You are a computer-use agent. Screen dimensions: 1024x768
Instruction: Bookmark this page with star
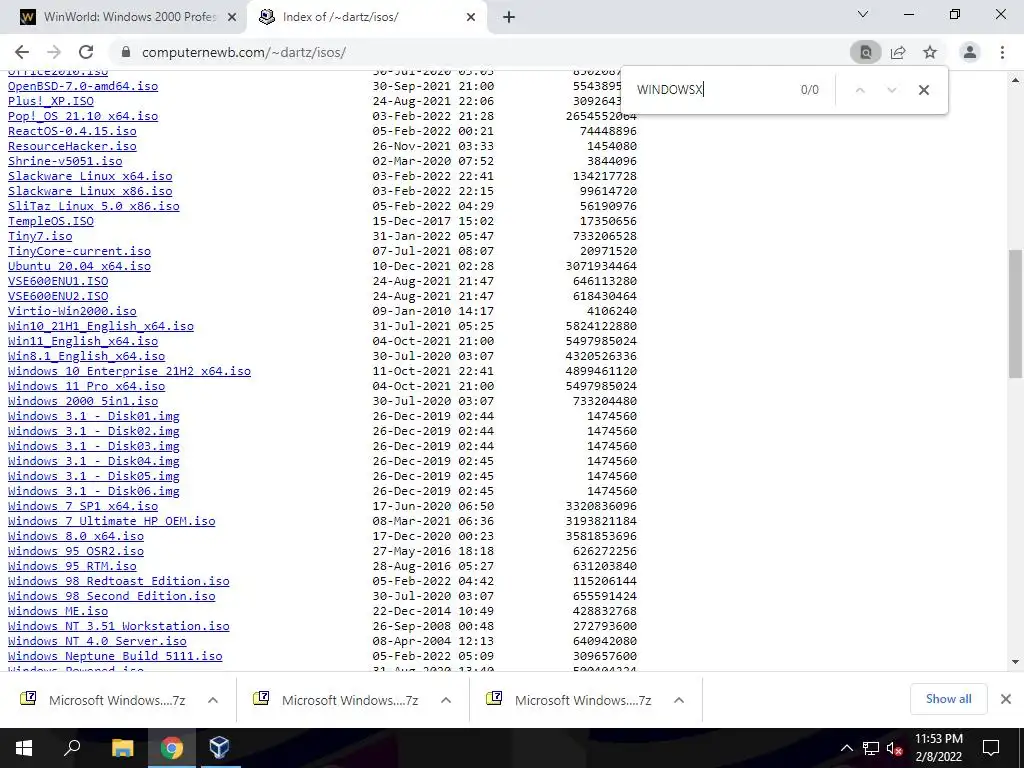click(x=930, y=52)
